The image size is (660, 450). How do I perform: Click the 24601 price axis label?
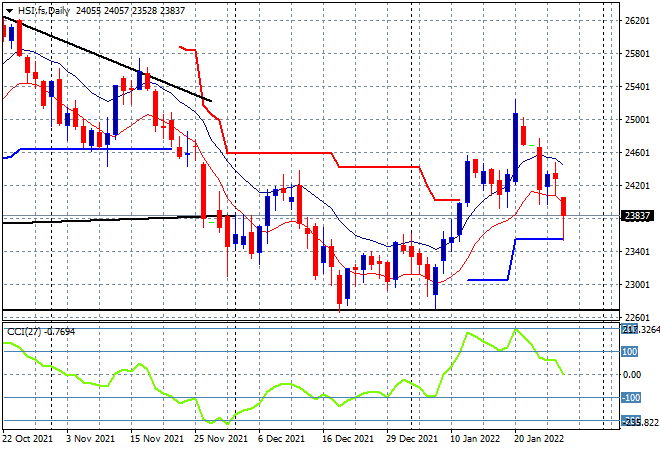(x=637, y=152)
